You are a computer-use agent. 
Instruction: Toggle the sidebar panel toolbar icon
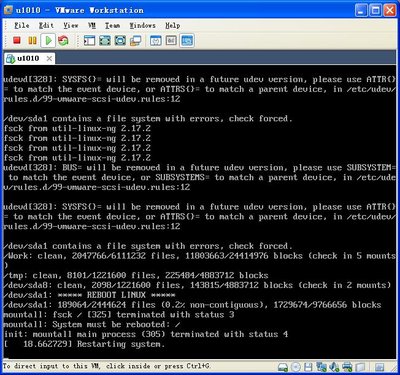(89, 41)
